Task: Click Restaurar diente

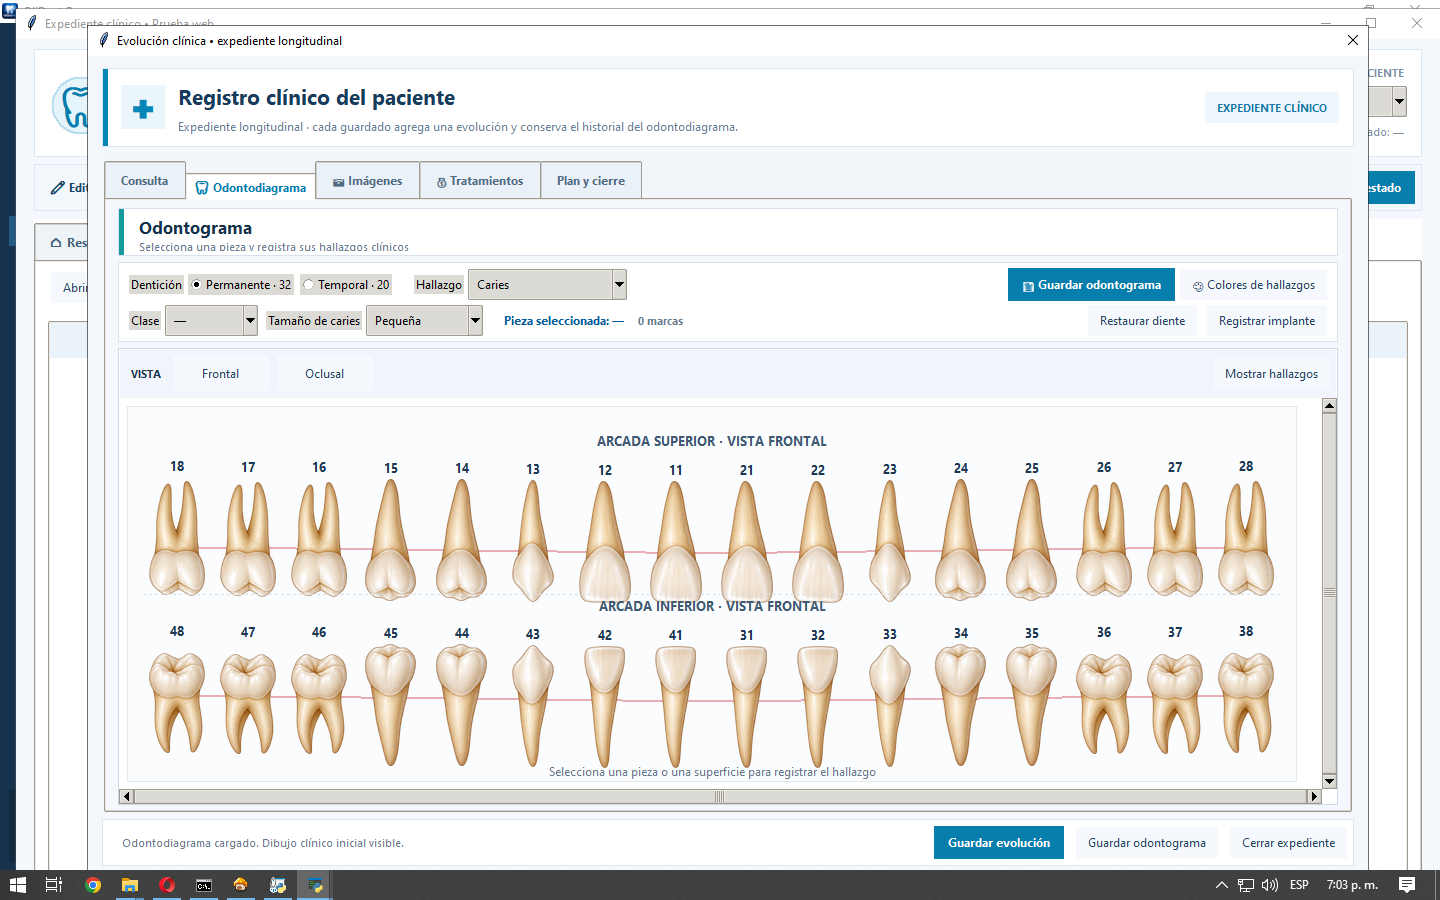Action: (x=1142, y=321)
